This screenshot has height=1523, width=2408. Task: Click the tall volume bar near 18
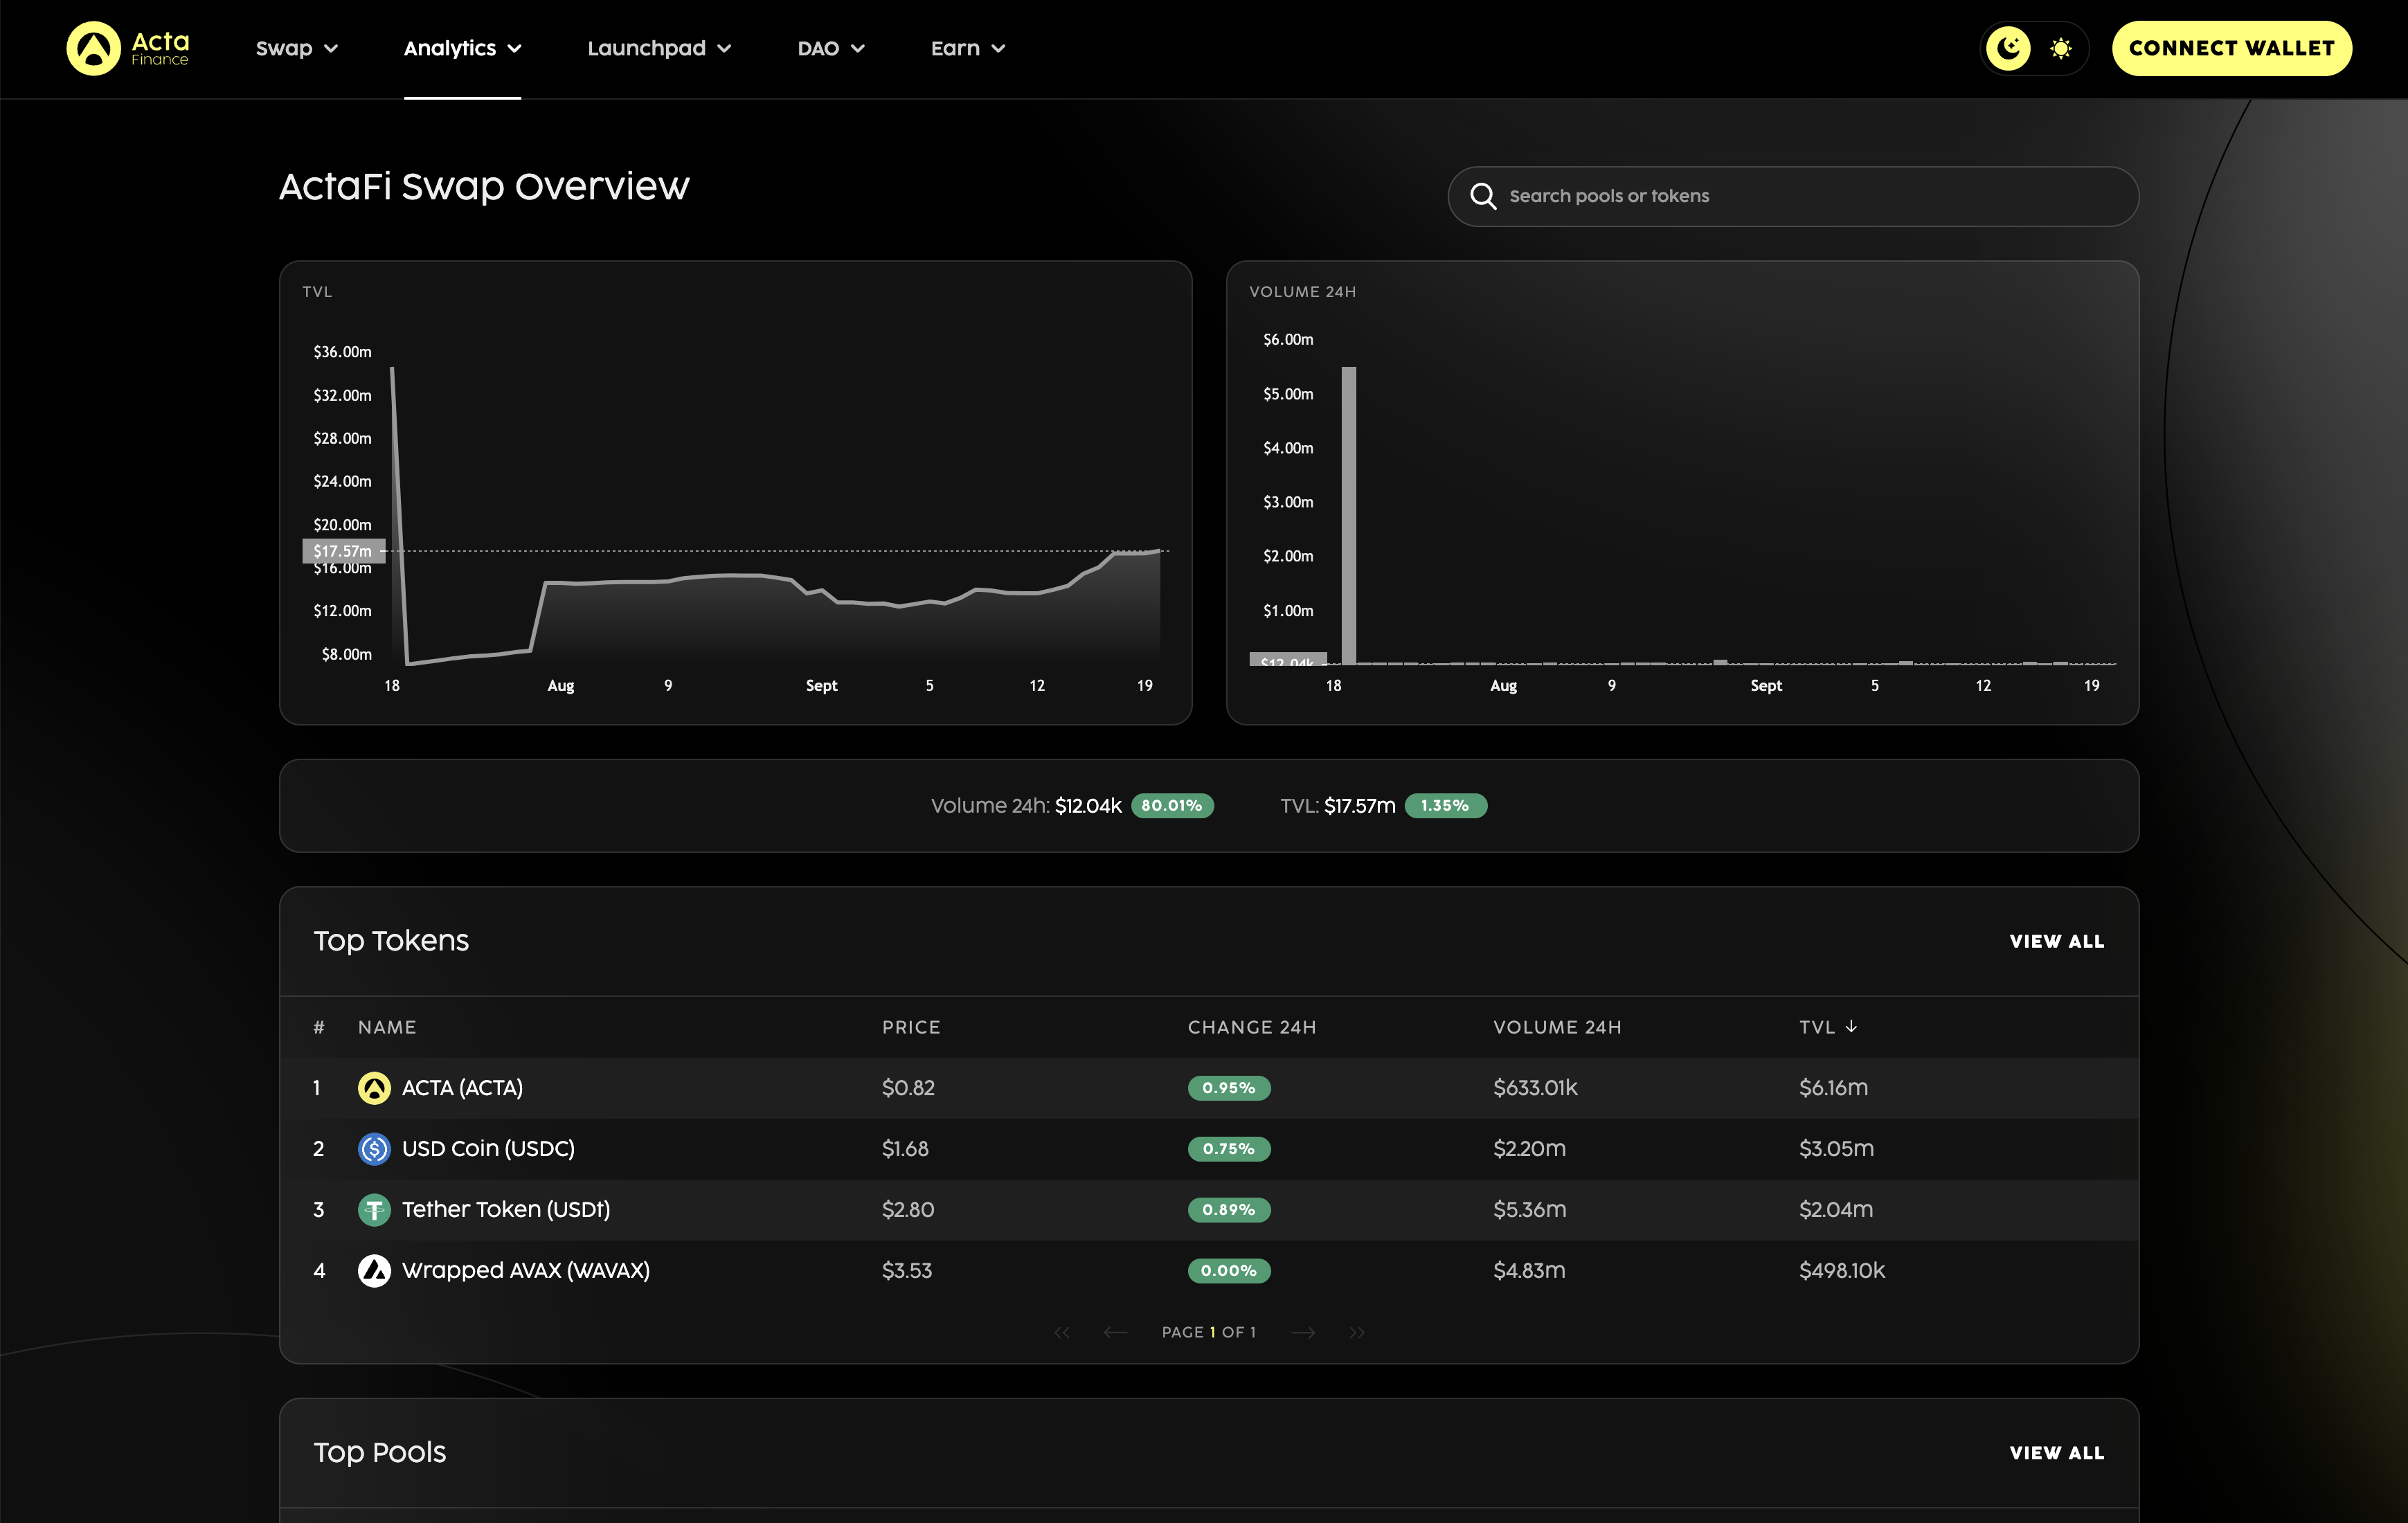1348,515
